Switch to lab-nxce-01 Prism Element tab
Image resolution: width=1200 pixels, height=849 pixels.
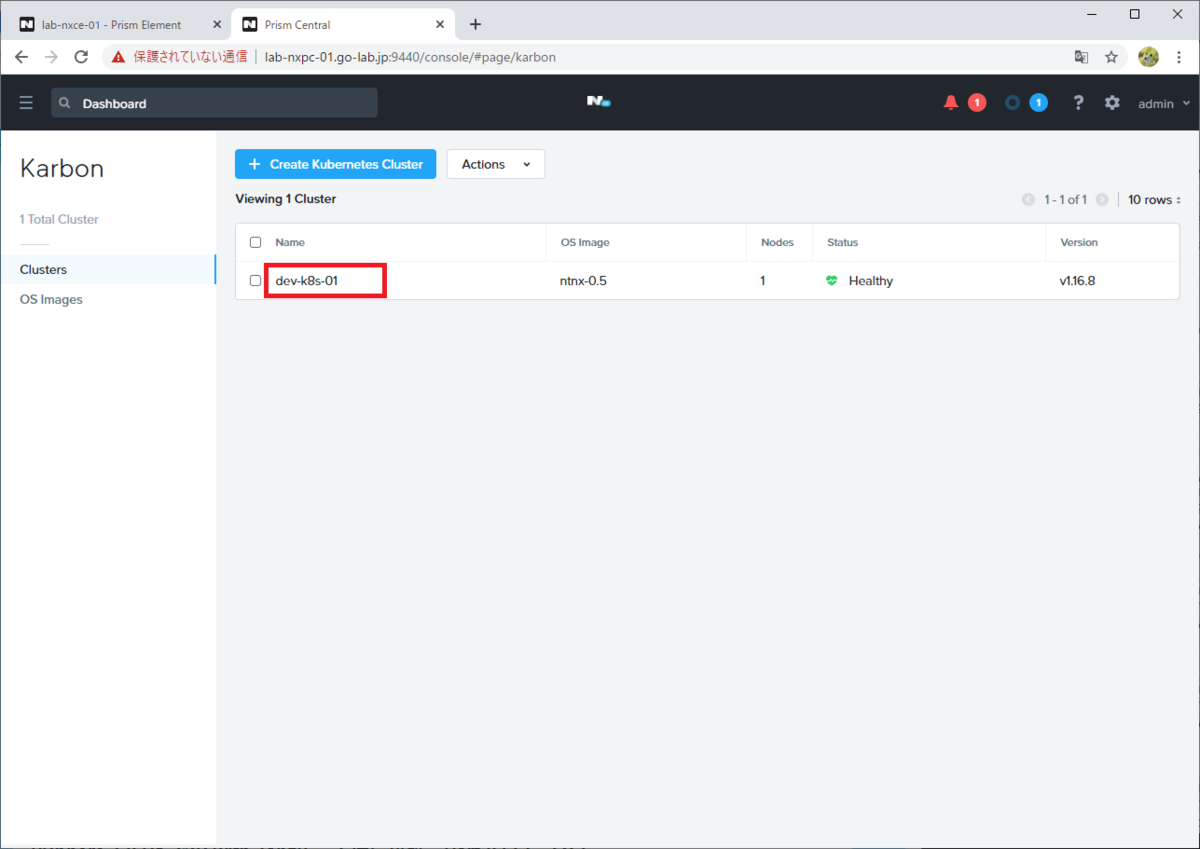pyautogui.click(x=118, y=24)
